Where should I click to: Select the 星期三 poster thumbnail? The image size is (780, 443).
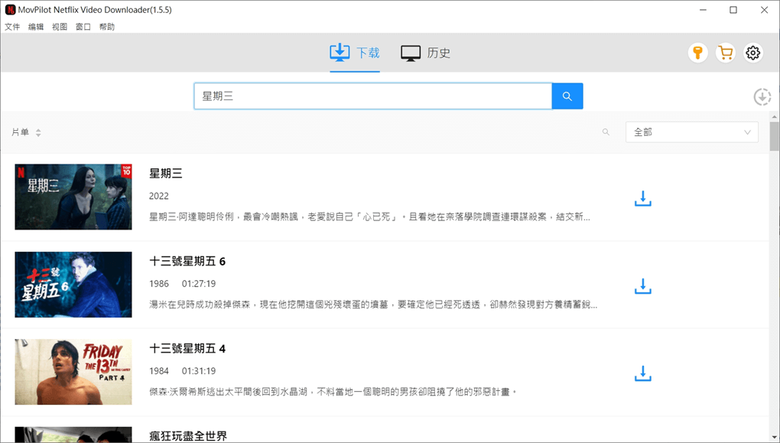tap(73, 197)
